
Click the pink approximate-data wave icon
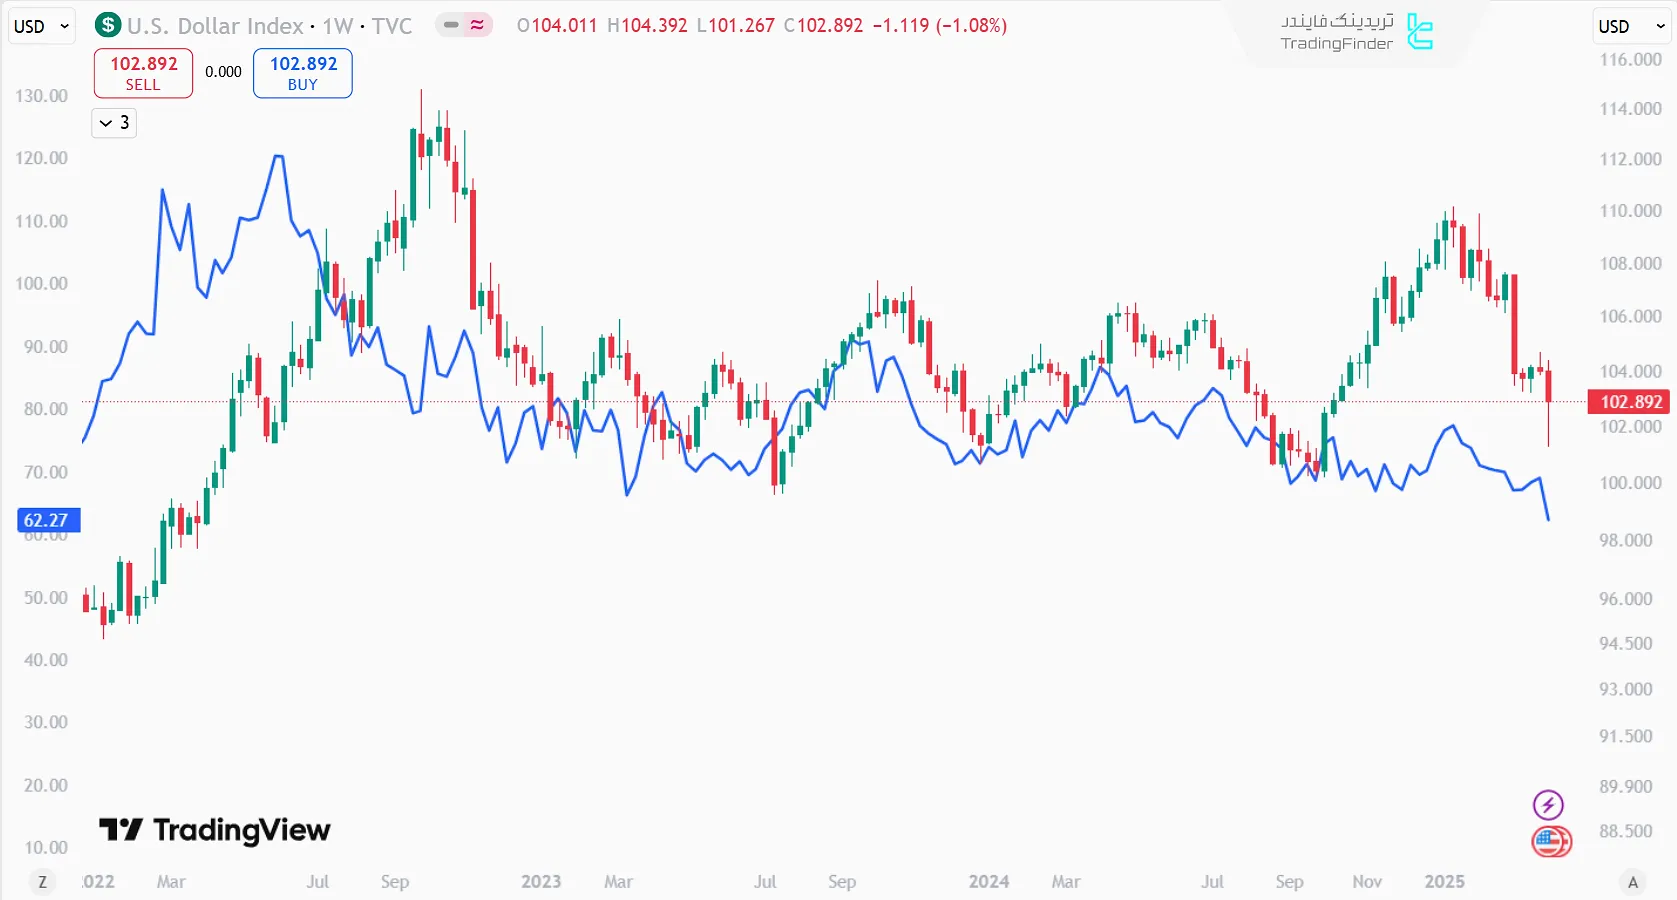click(477, 25)
